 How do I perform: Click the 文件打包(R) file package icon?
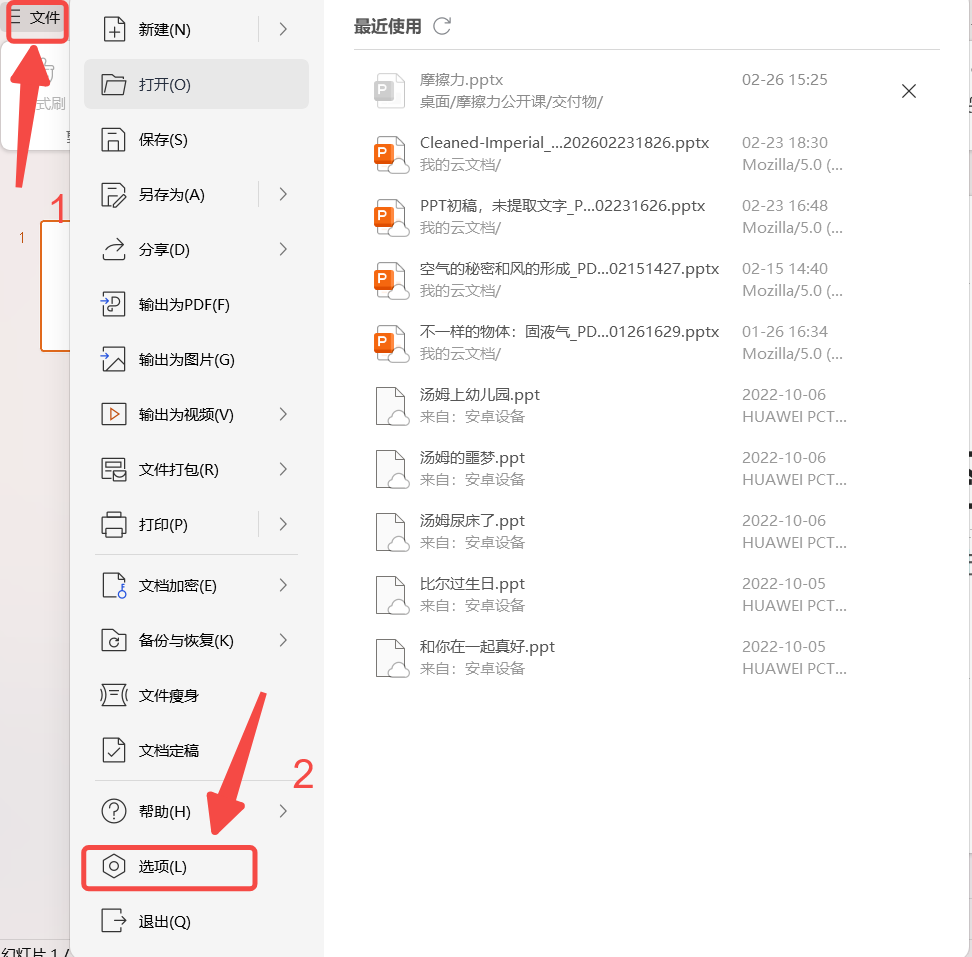pos(114,469)
